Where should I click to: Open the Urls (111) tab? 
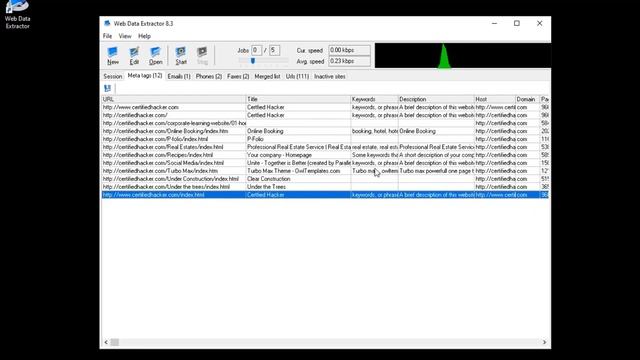click(x=297, y=76)
